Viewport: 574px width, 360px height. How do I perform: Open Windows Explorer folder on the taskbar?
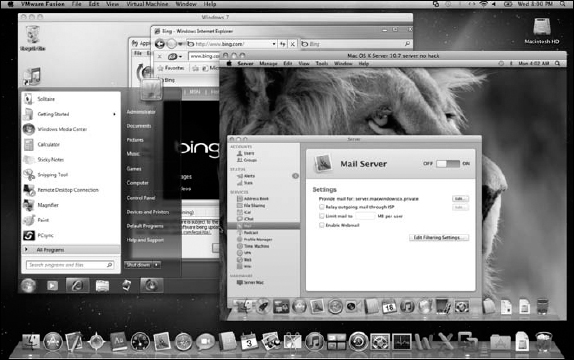click(x=102, y=286)
